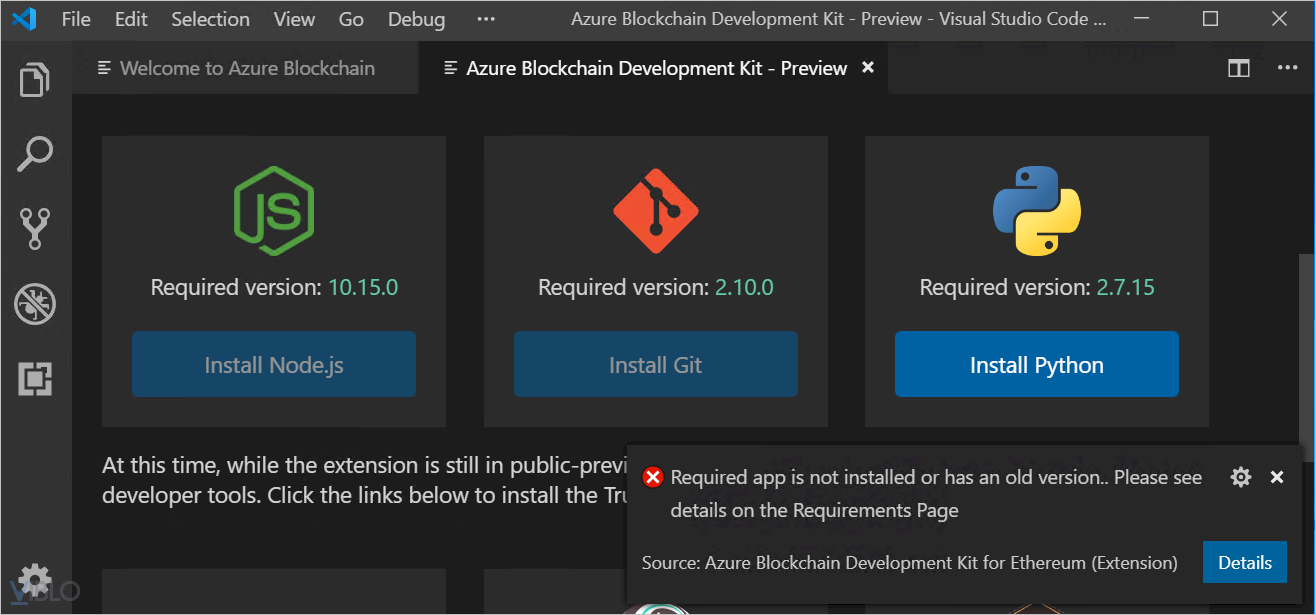Close Azure Blockchain Development Kit tab
Screen dimensions: 1316x615
pos(868,67)
